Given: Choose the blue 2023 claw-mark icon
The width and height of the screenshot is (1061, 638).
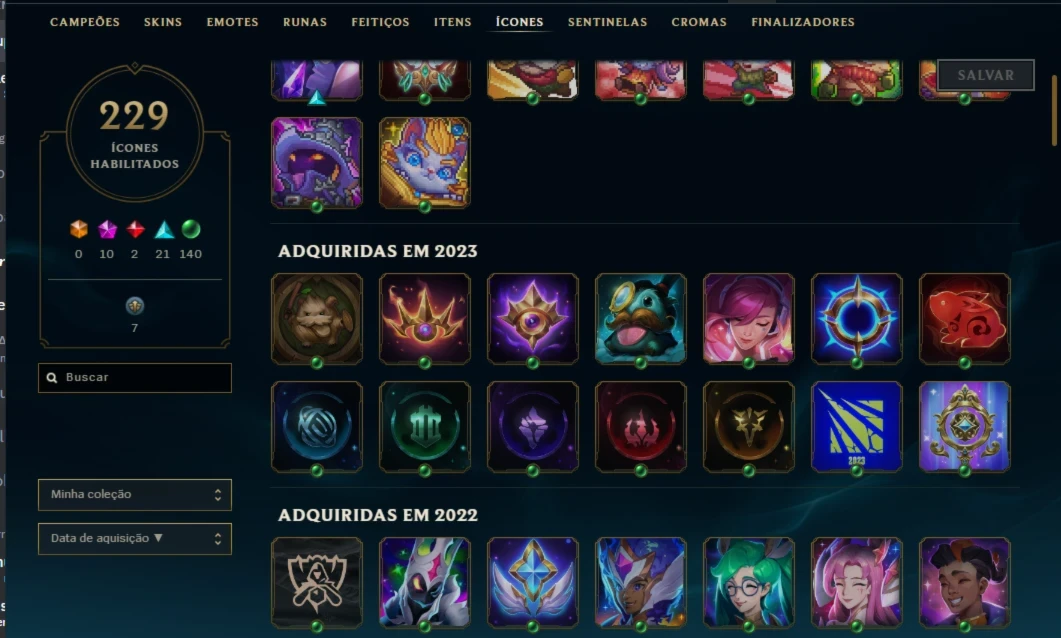Looking at the screenshot, I should [857, 426].
